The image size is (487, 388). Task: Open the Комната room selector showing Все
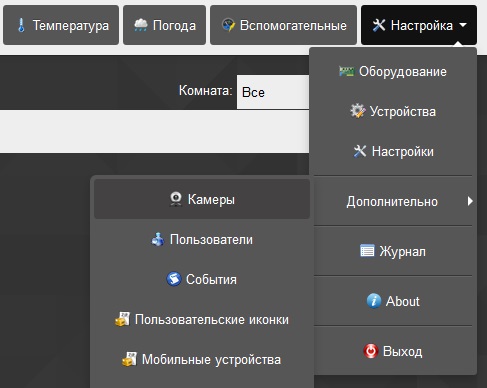pyautogui.click(x=273, y=92)
